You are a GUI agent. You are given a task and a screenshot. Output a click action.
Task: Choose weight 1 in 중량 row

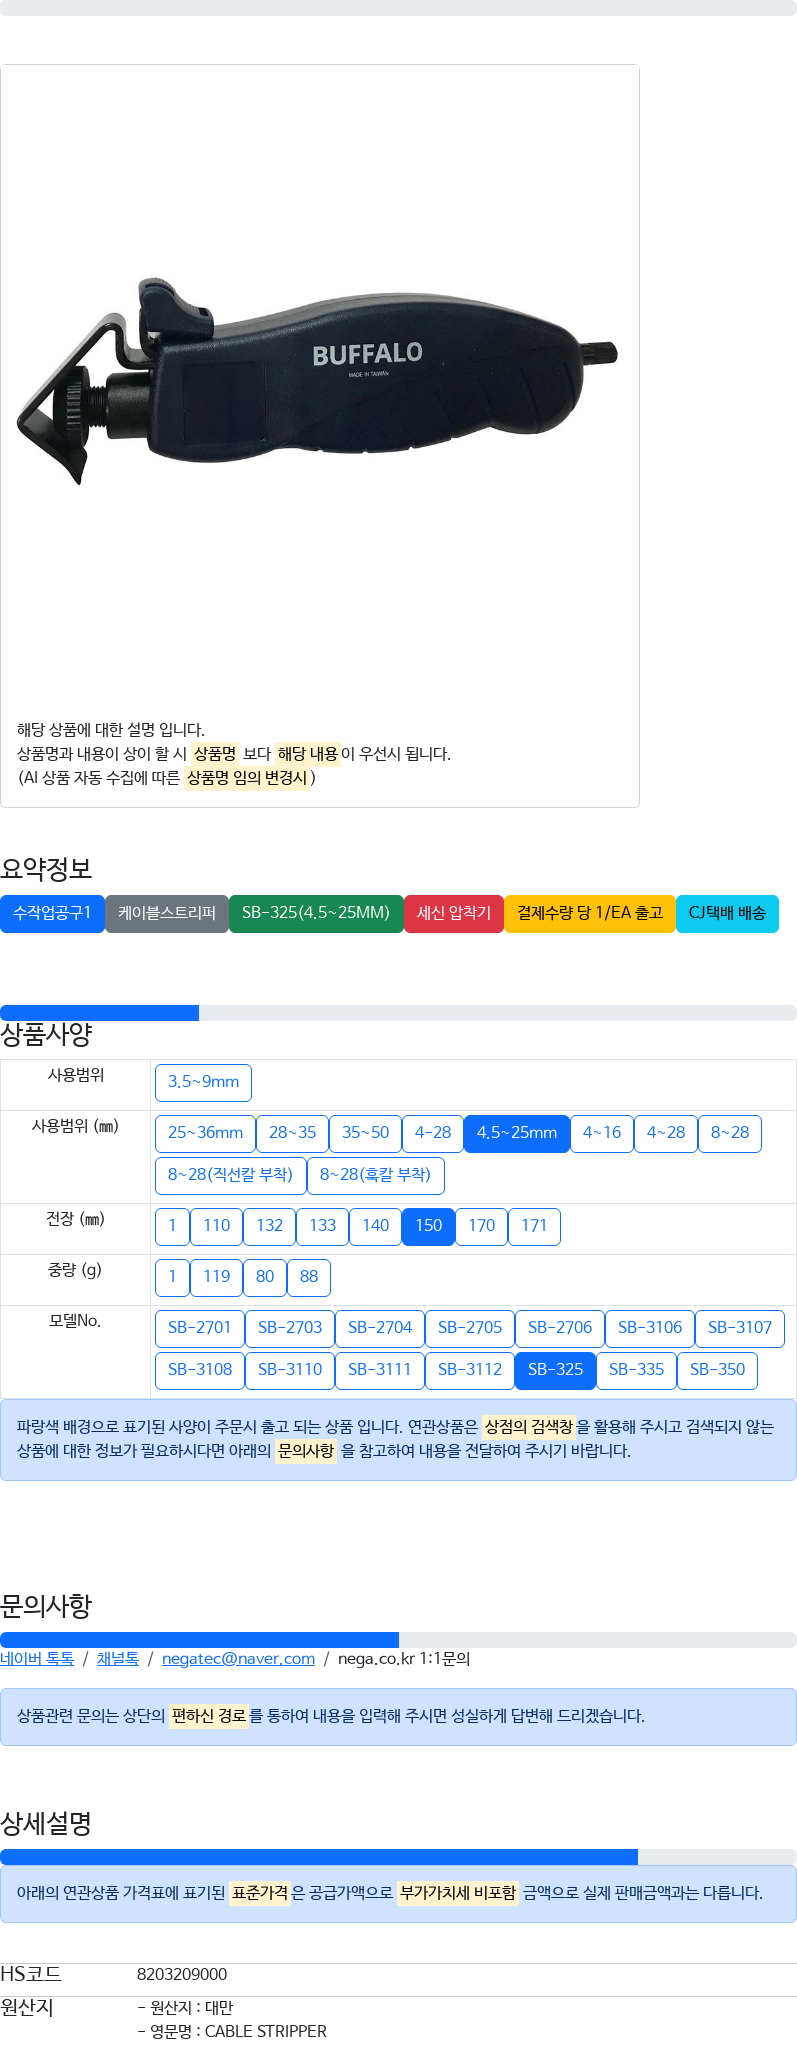coord(173,1277)
